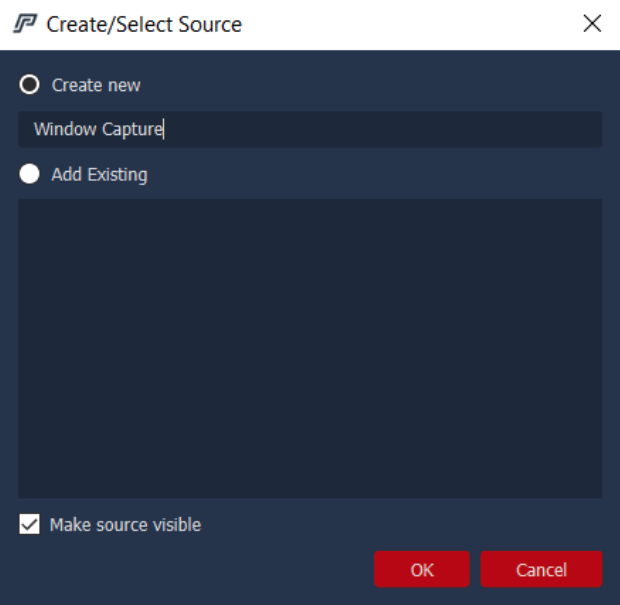Click the "Create new" label text
Viewport: 620px width, 605px height.
[x=96, y=85]
